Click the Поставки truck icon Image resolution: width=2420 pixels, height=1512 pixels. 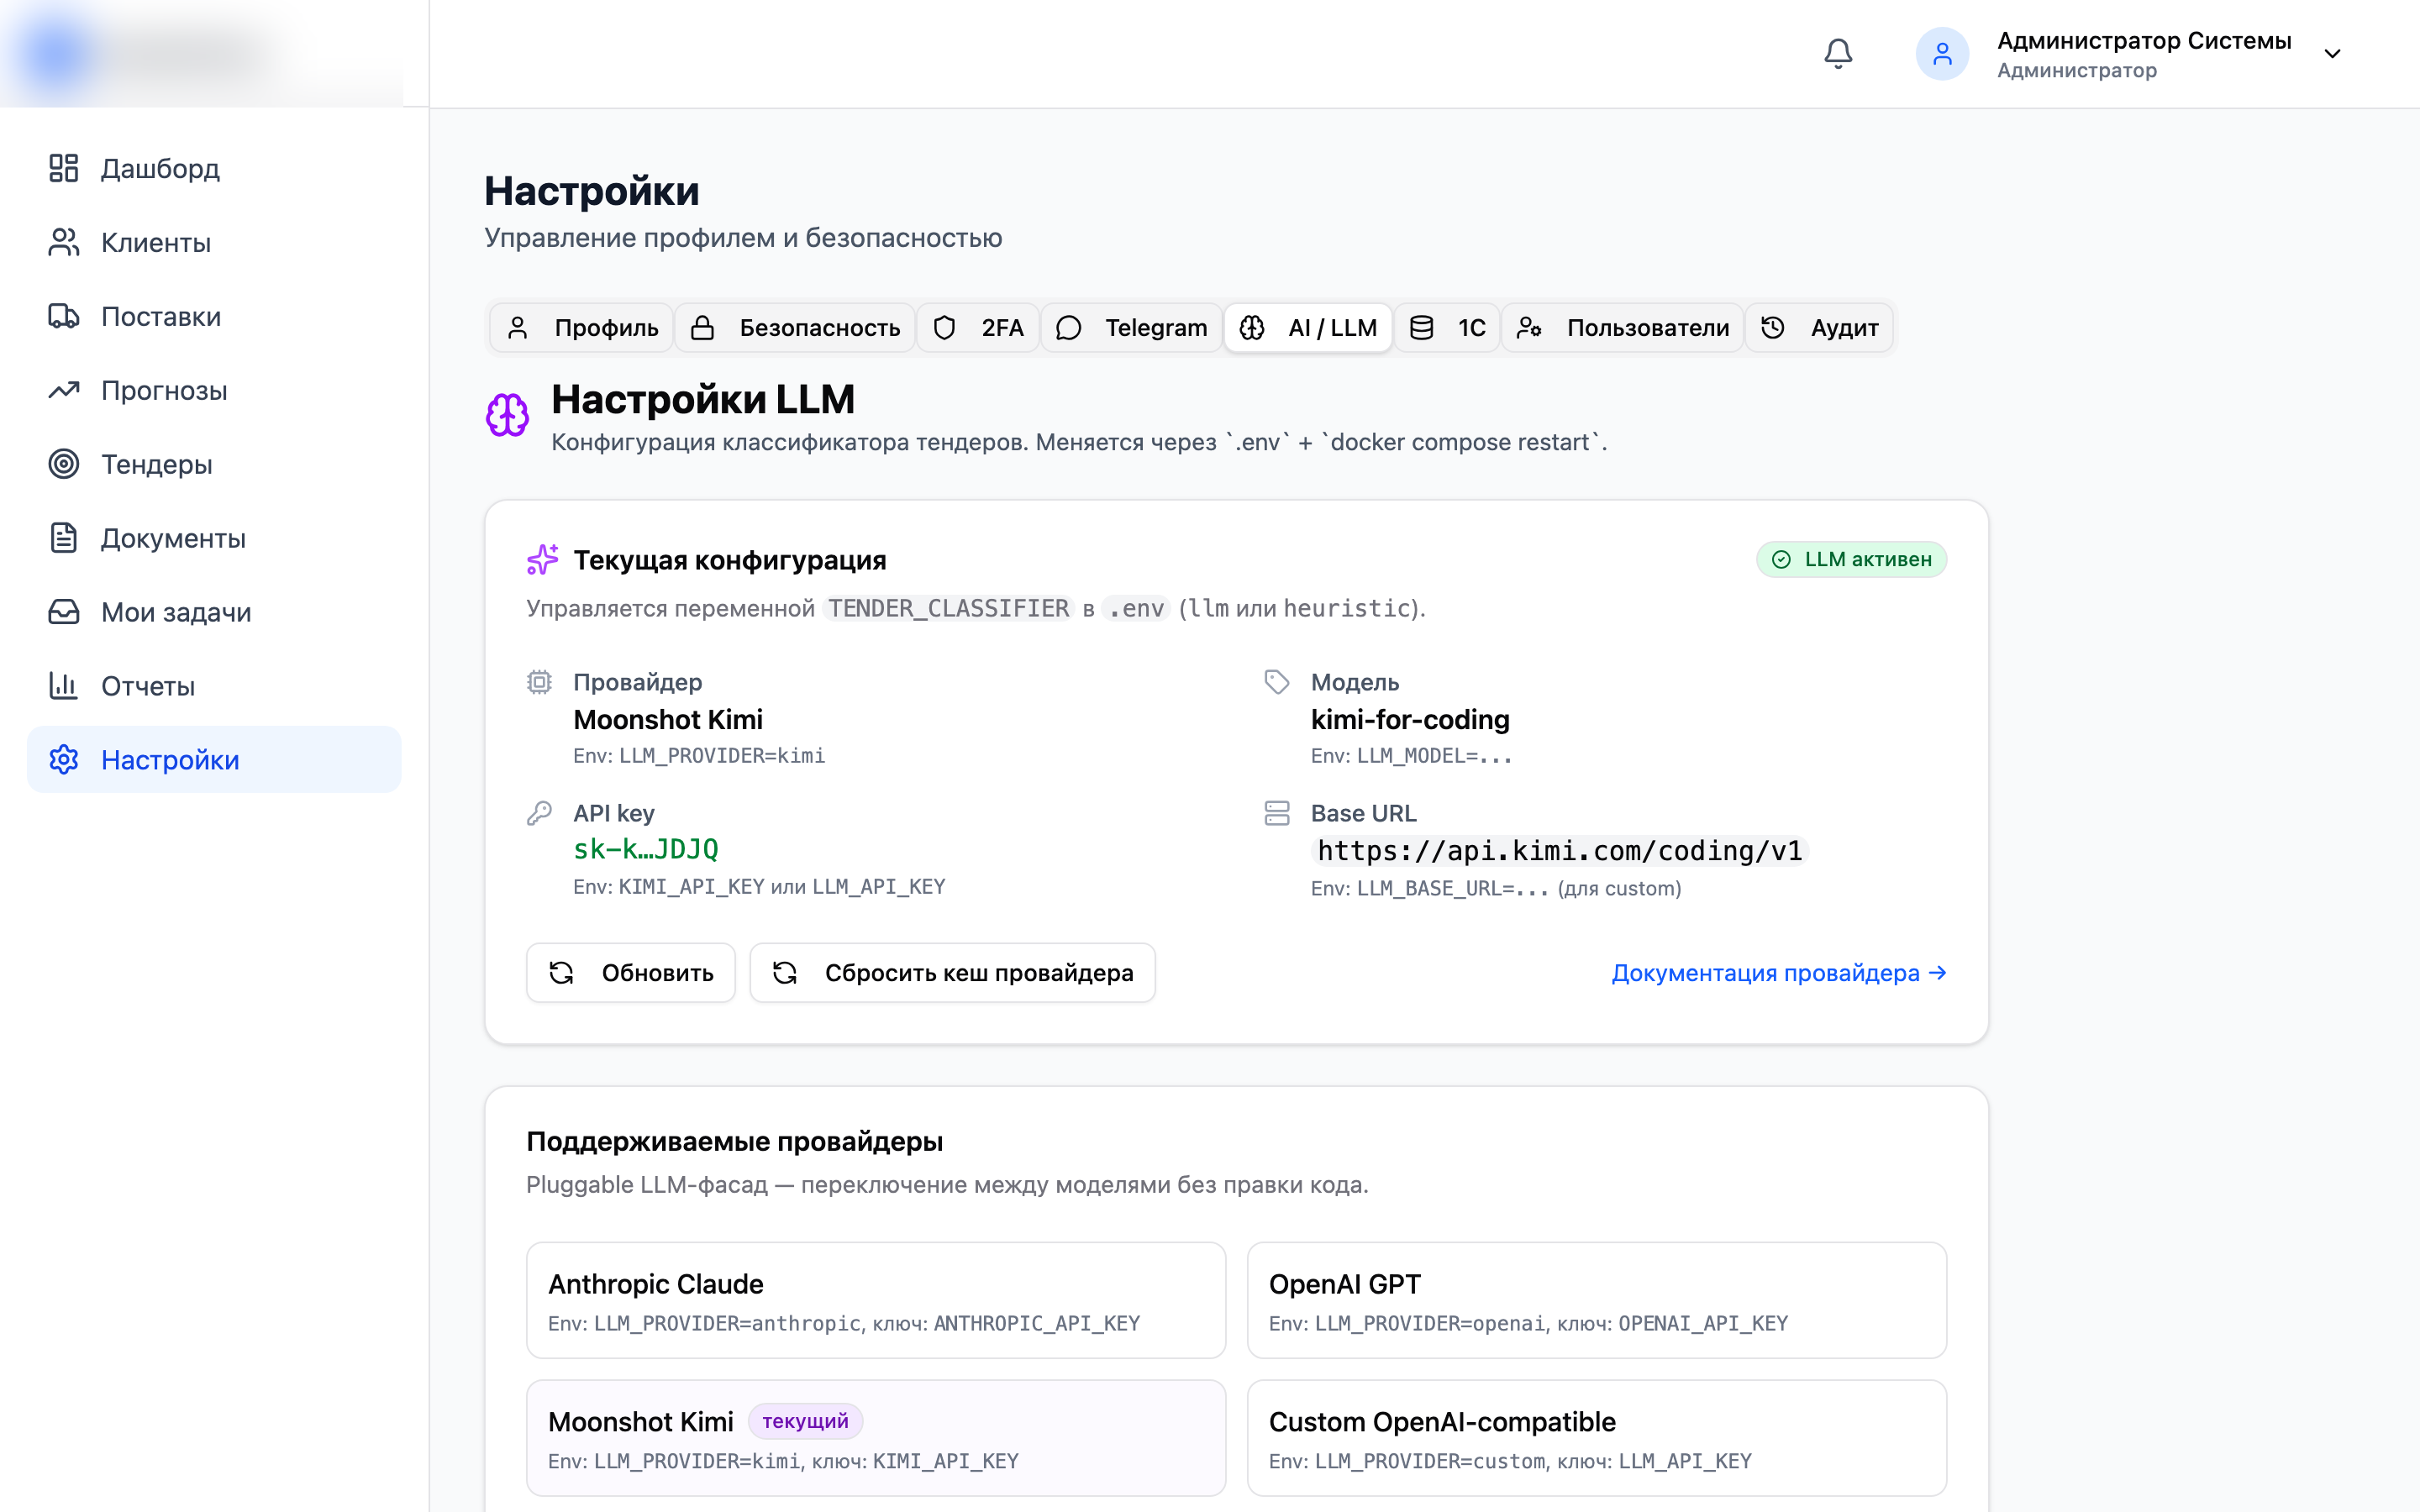(x=64, y=316)
